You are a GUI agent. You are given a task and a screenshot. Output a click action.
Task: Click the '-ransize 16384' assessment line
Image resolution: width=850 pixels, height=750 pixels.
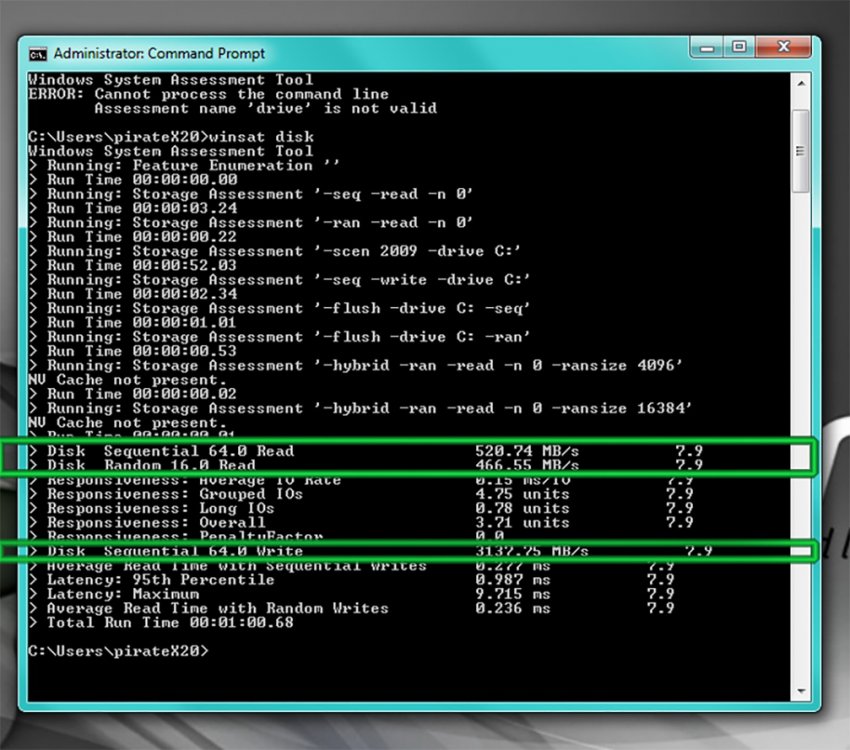pos(360,408)
